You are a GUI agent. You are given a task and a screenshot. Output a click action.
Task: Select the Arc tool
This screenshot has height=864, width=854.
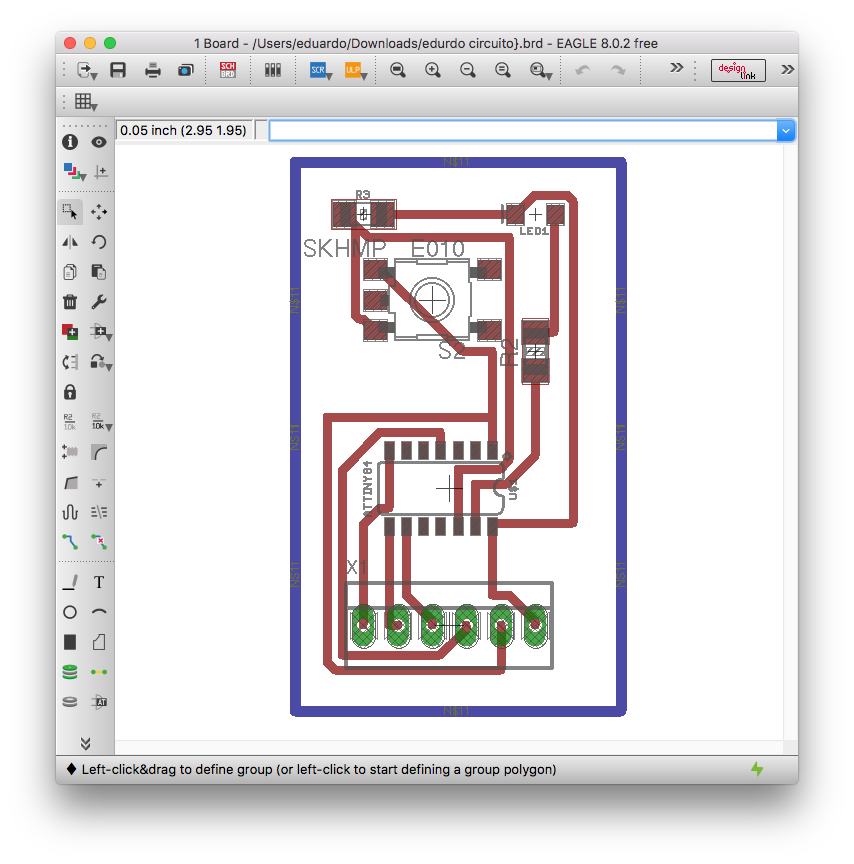click(99, 612)
